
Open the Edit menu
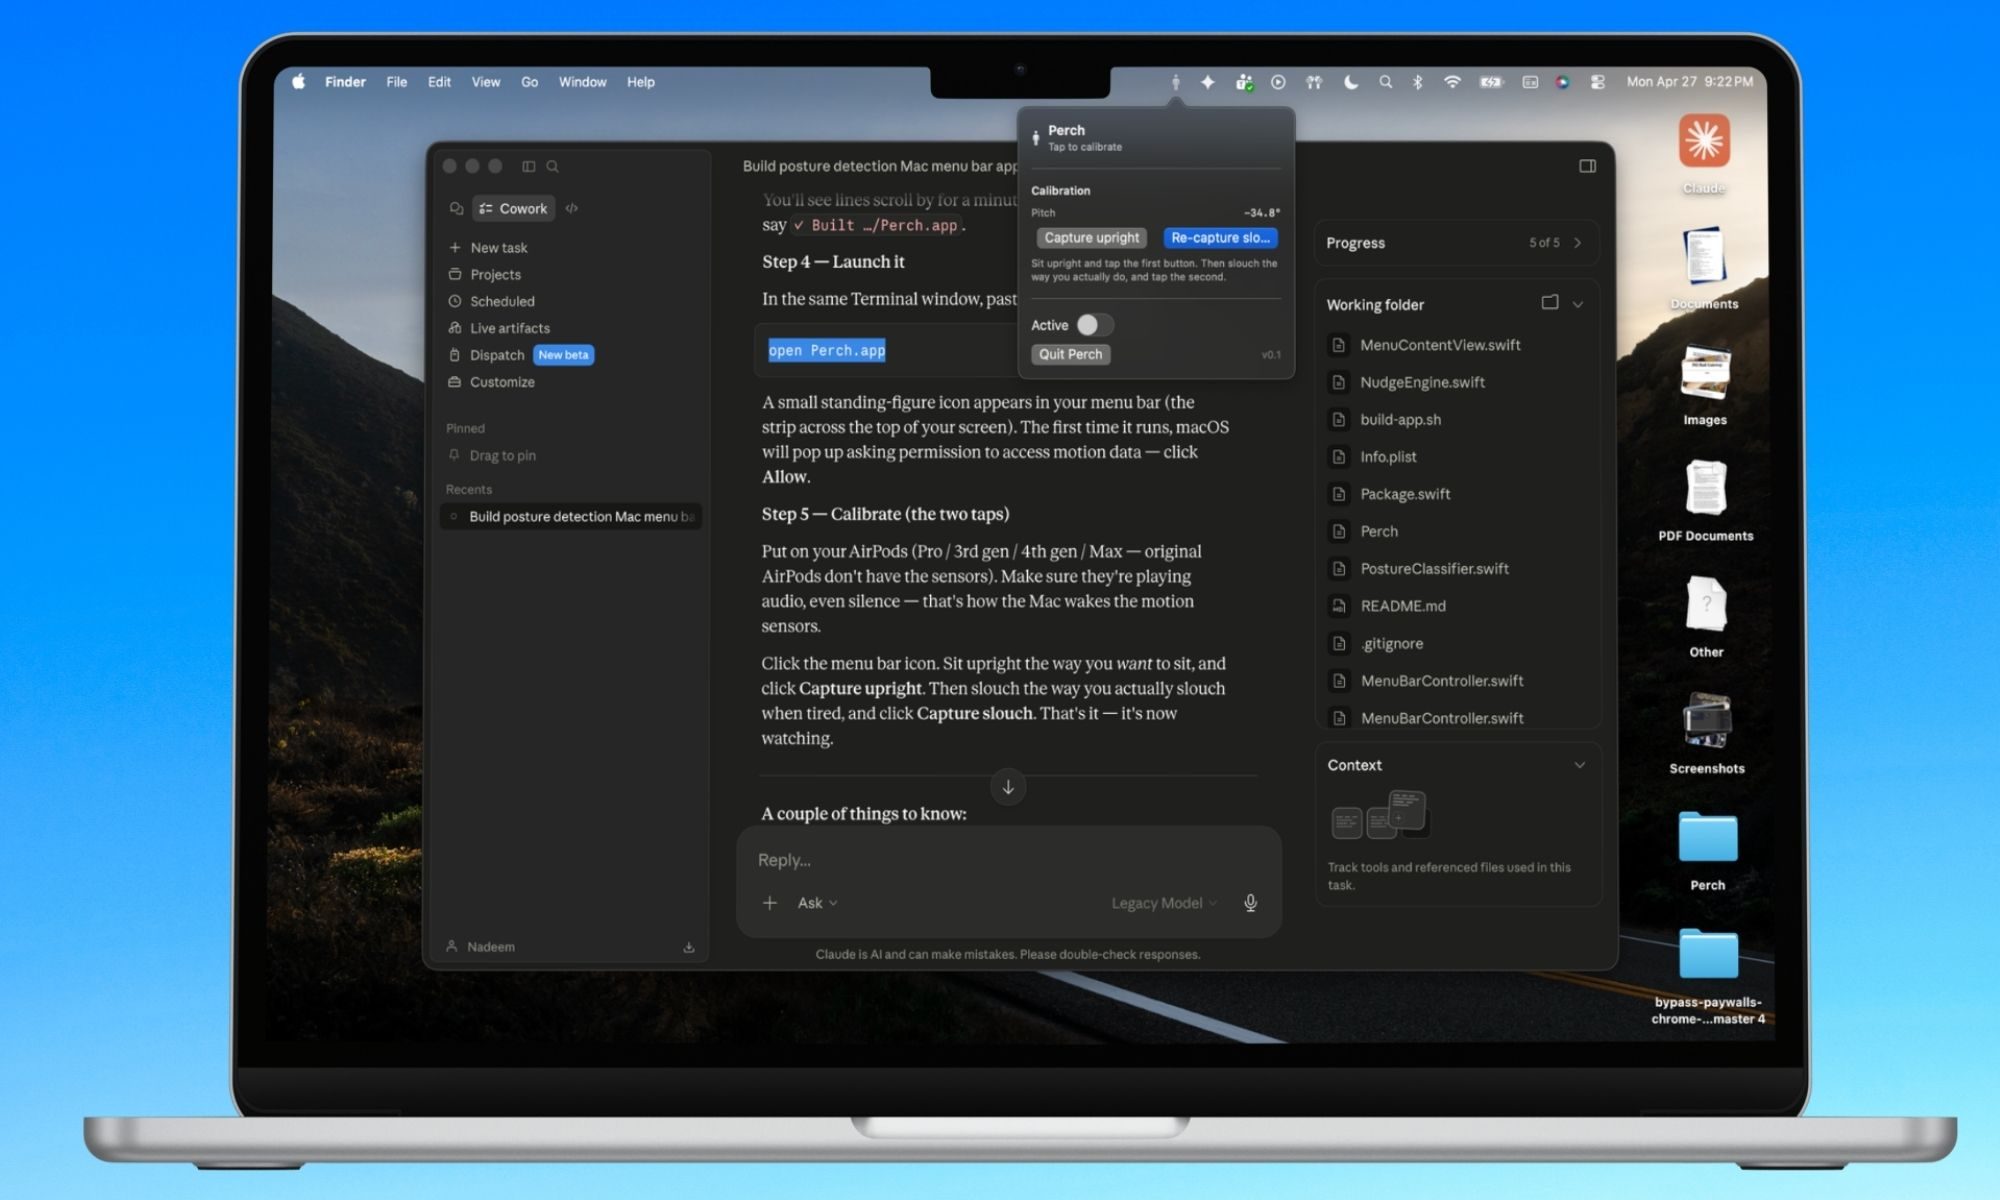point(439,82)
